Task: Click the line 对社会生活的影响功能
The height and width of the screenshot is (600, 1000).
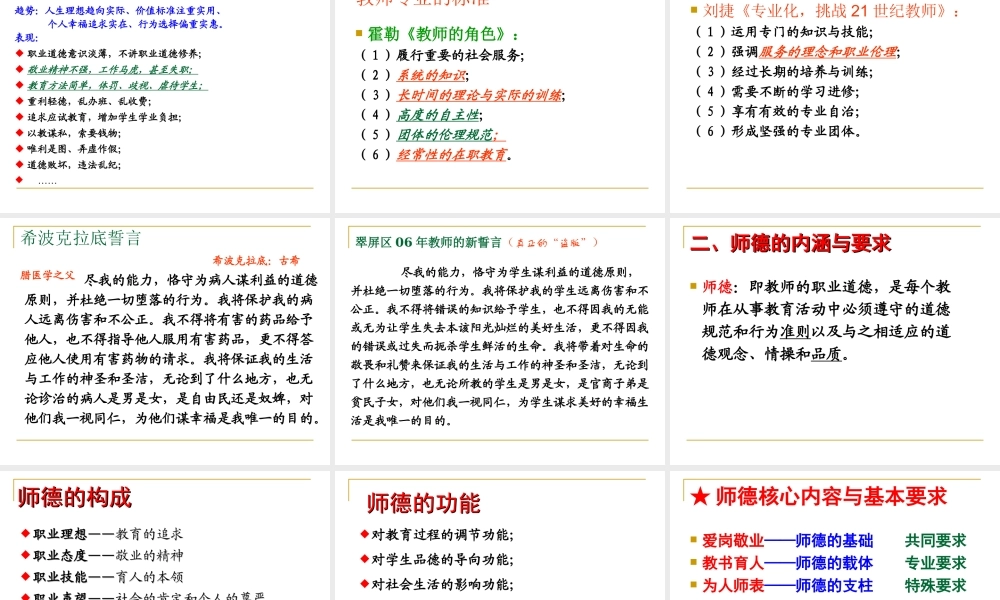Action: point(443,585)
